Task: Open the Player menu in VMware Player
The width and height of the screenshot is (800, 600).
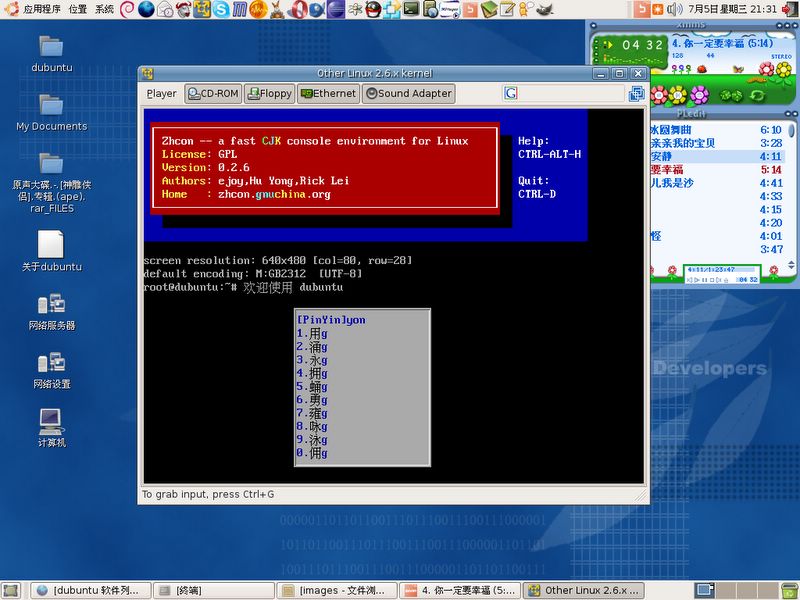Action: [161, 93]
